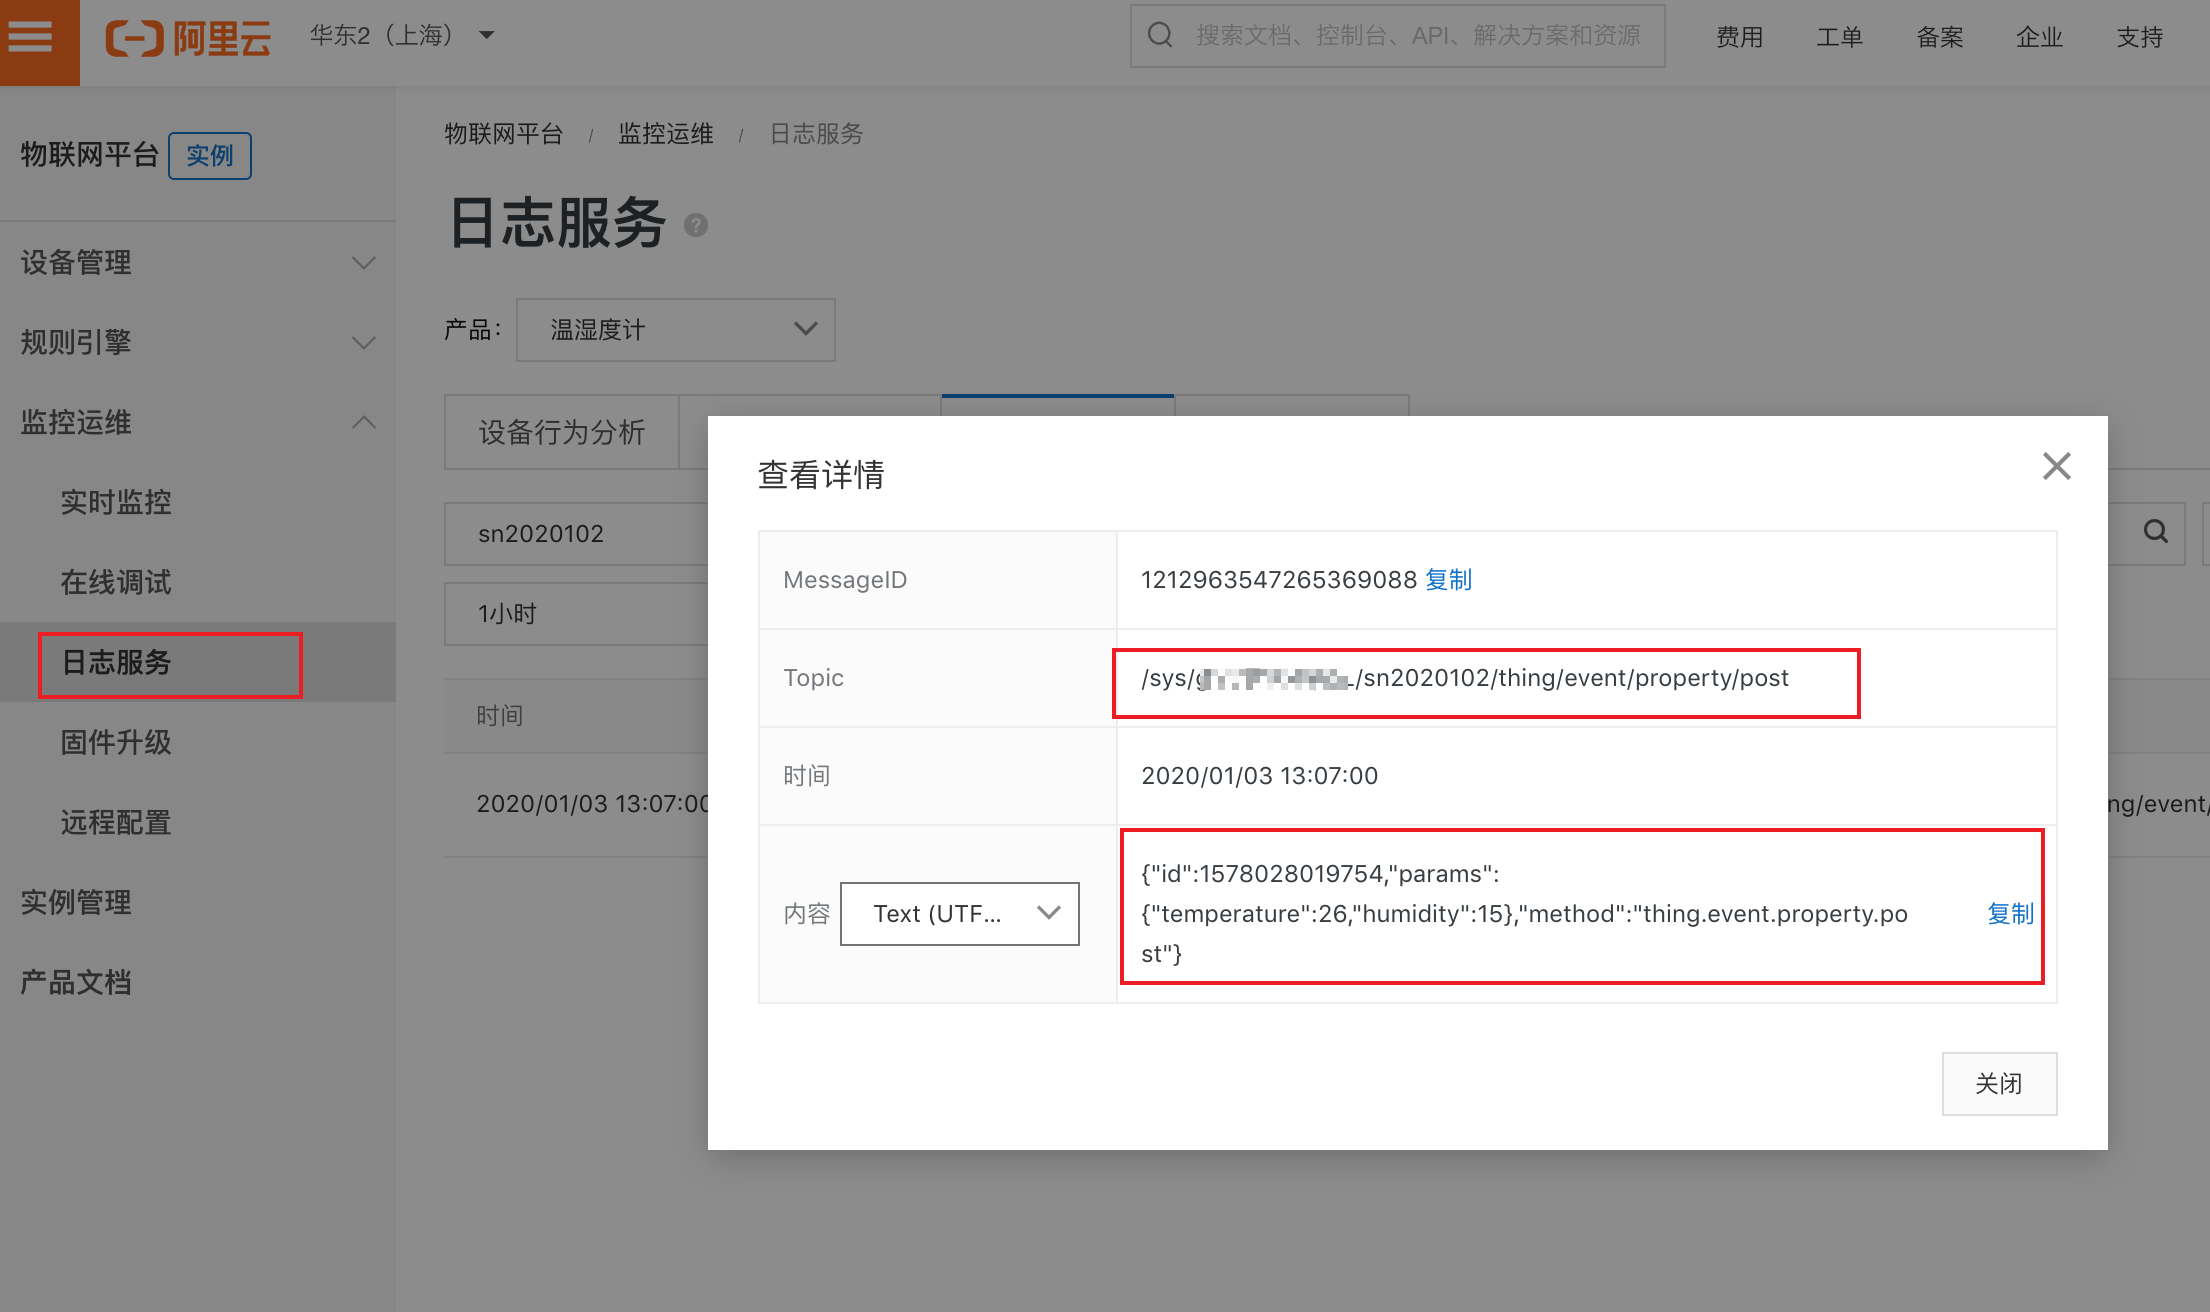The width and height of the screenshot is (2210, 1312).
Task: Click the 实例 badge next to 物联网平台
Action: coord(210,156)
